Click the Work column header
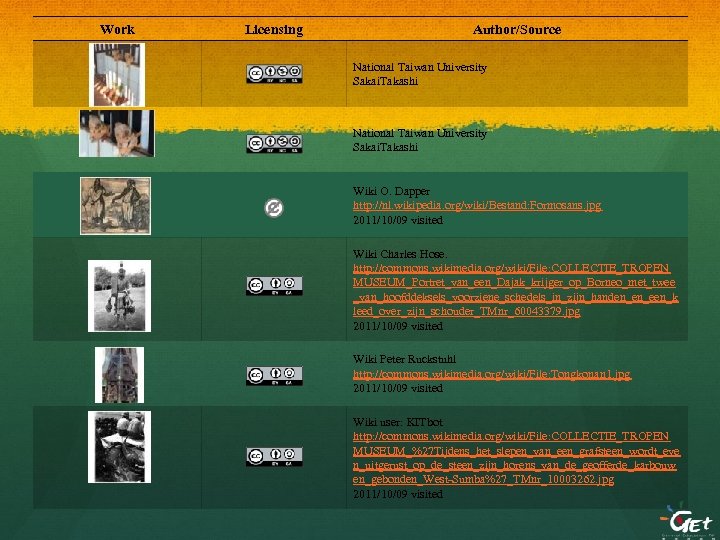This screenshot has height=540, width=720. coord(117,29)
